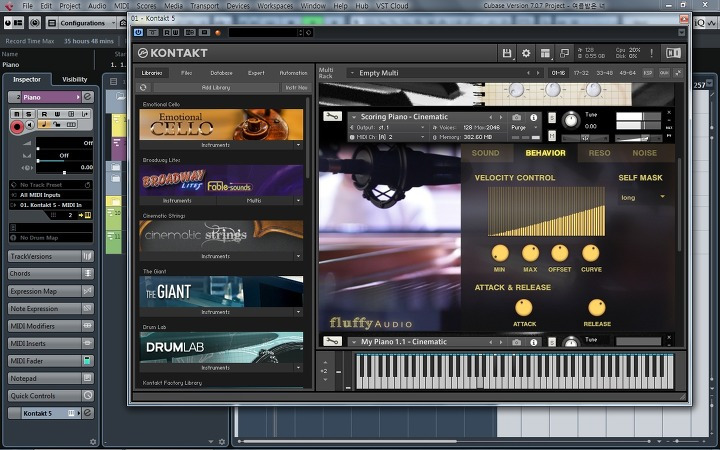The height and width of the screenshot is (450, 720).
Task: Toggle Kontakt minimized view icon
Action: (x=564, y=53)
